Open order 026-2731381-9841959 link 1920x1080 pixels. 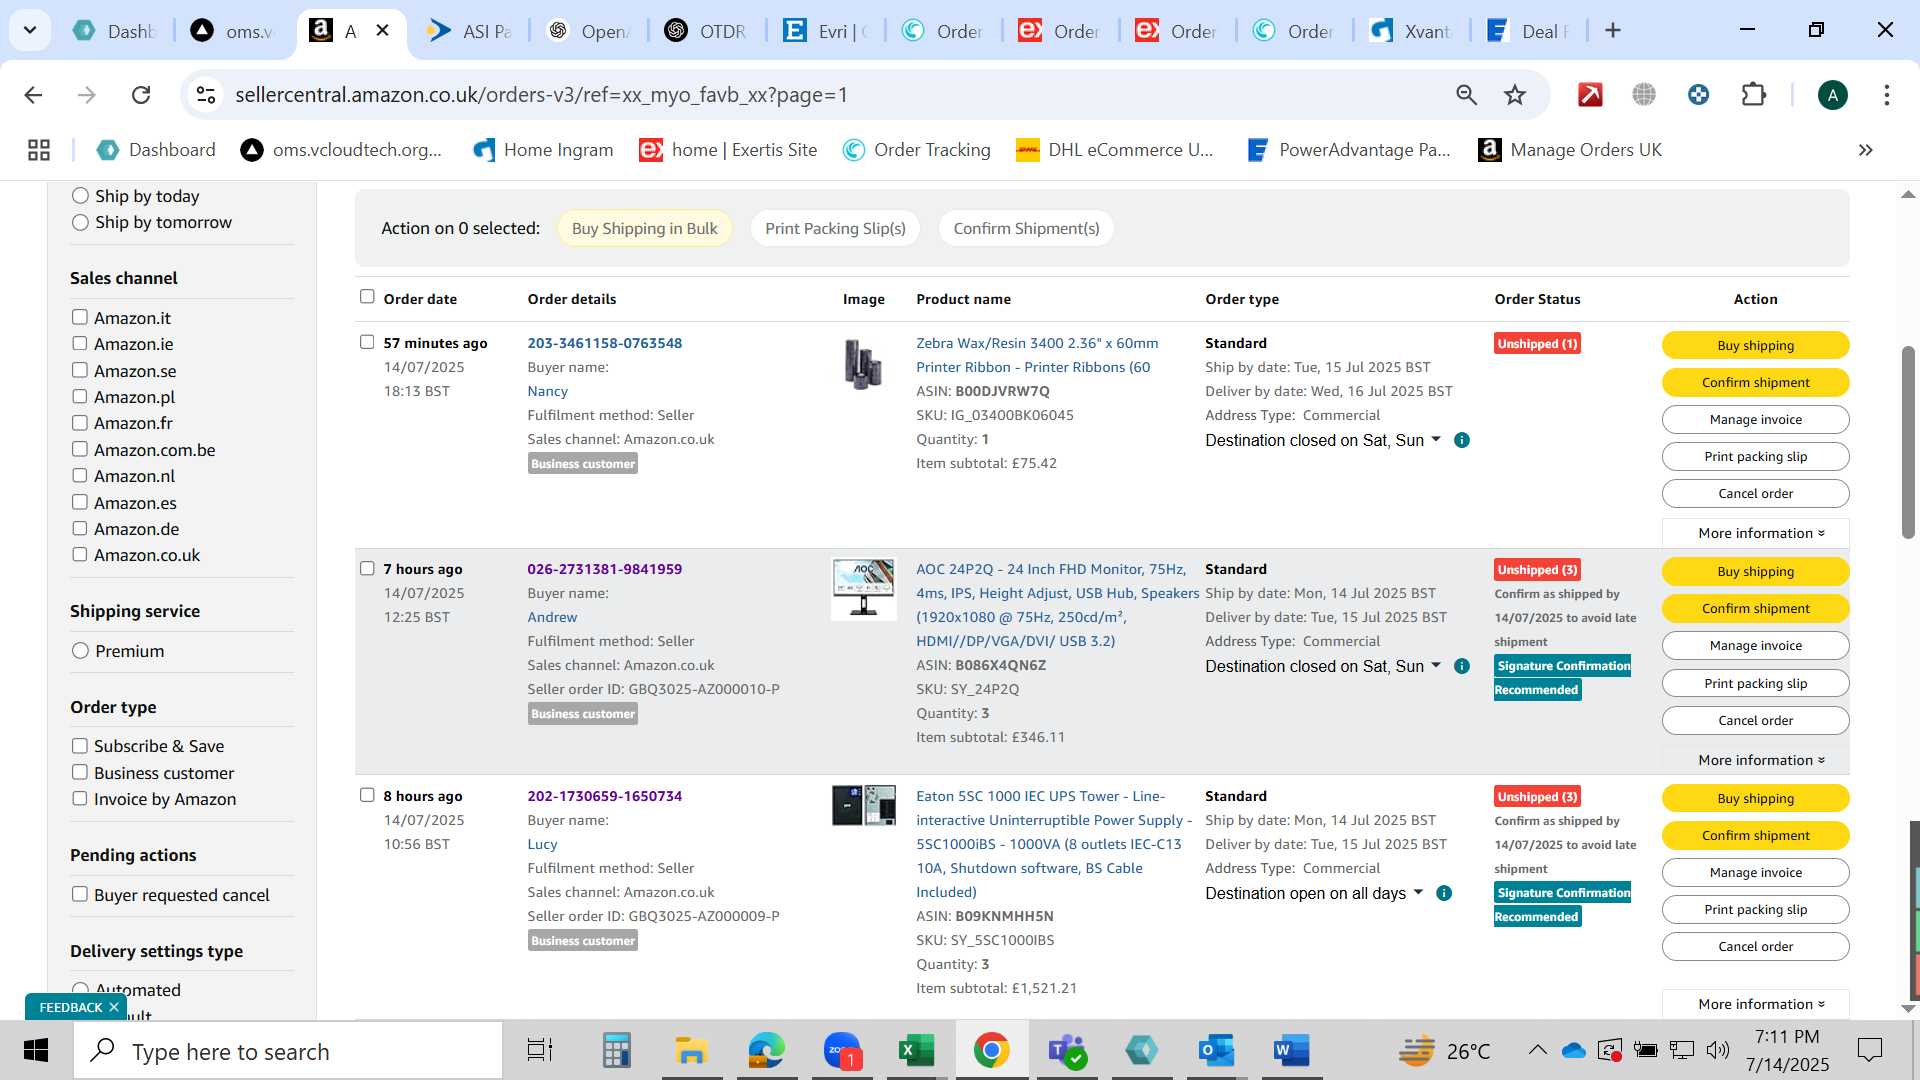604,569
